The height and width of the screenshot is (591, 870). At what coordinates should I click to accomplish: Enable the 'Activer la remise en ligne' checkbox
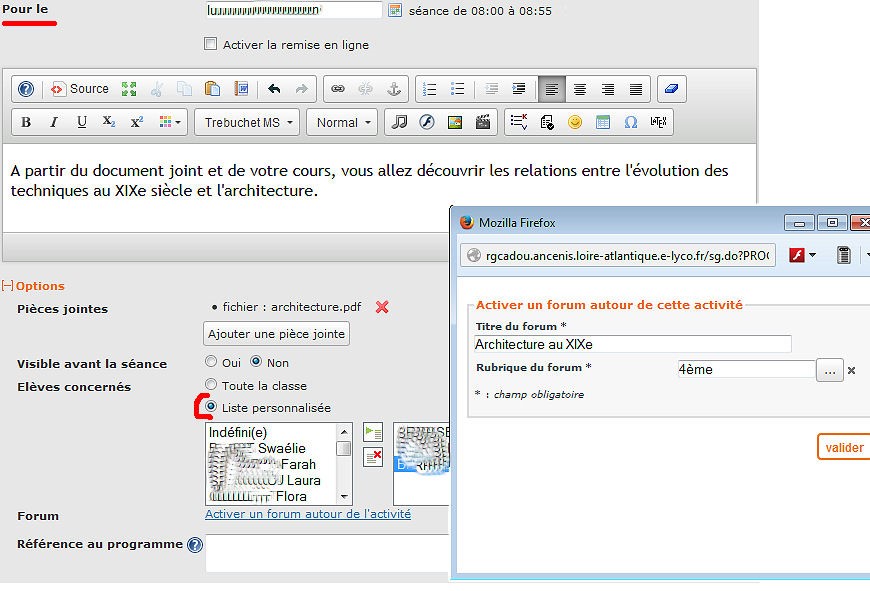(210, 44)
